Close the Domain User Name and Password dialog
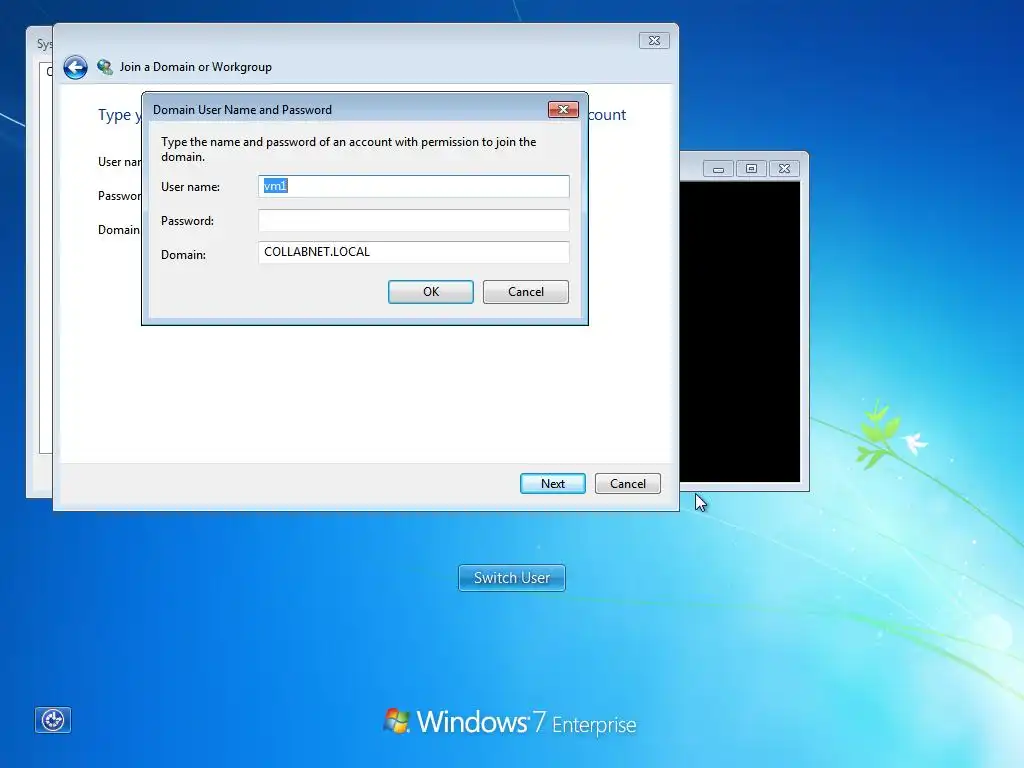The width and height of the screenshot is (1024, 768). click(563, 109)
